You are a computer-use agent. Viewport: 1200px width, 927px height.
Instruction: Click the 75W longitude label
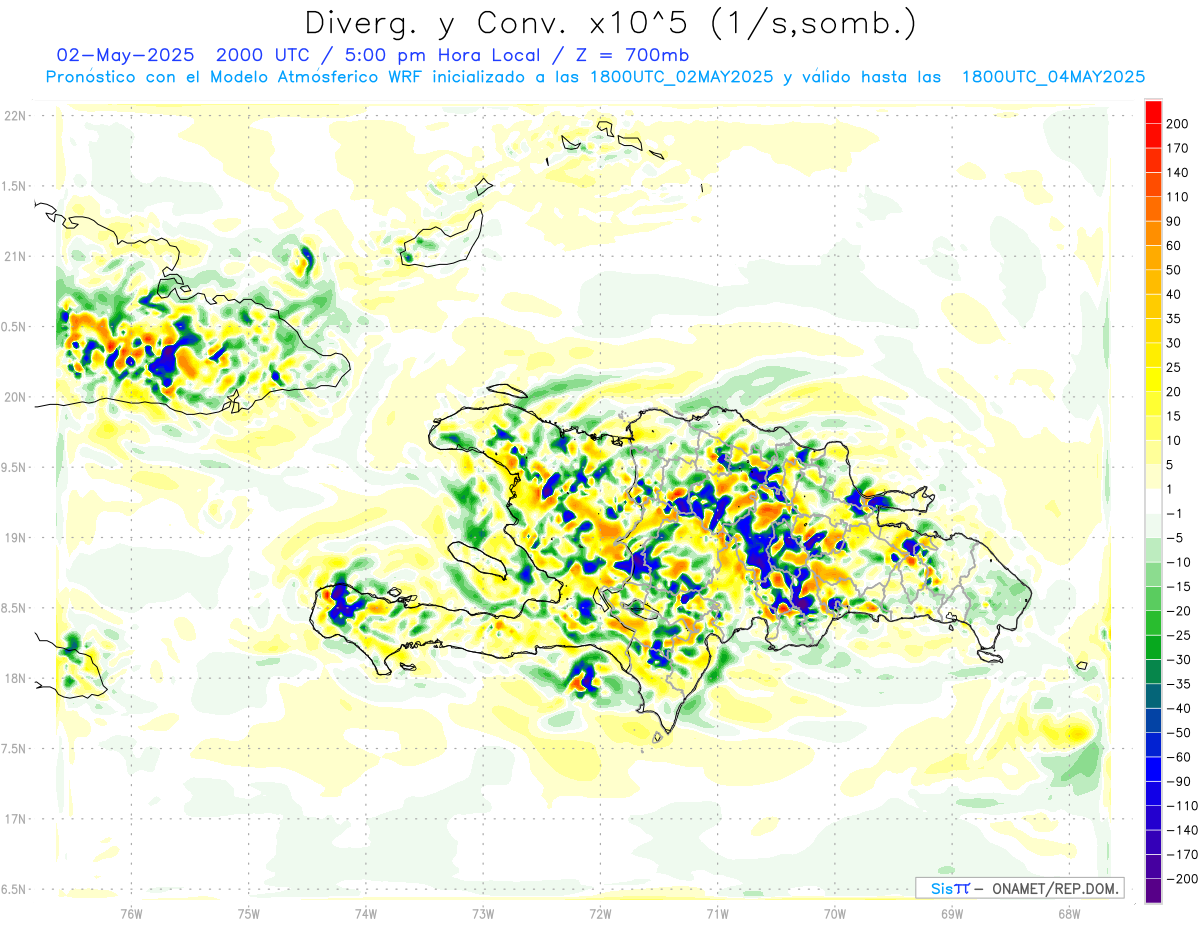[x=249, y=913]
